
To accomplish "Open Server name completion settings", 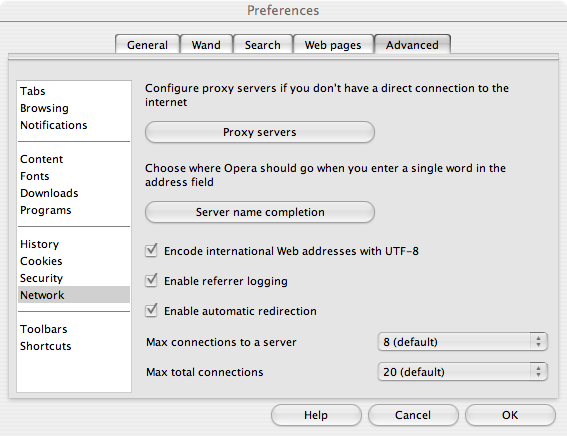I will point(260,212).
